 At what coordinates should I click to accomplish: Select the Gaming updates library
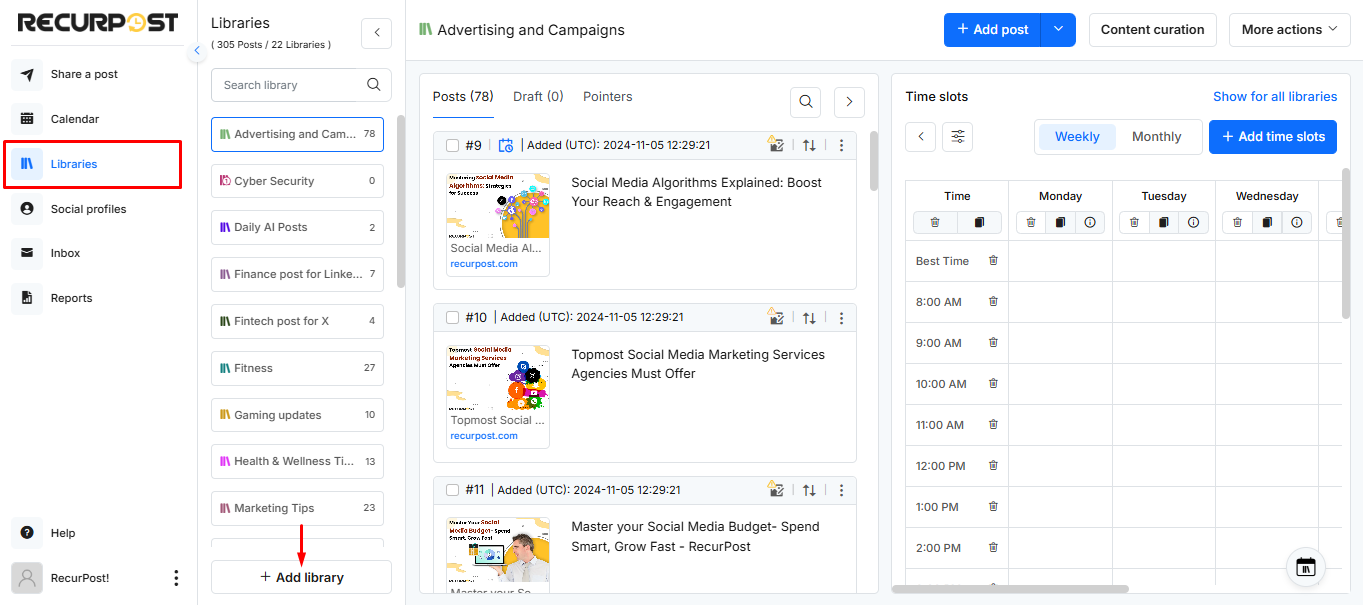297,415
